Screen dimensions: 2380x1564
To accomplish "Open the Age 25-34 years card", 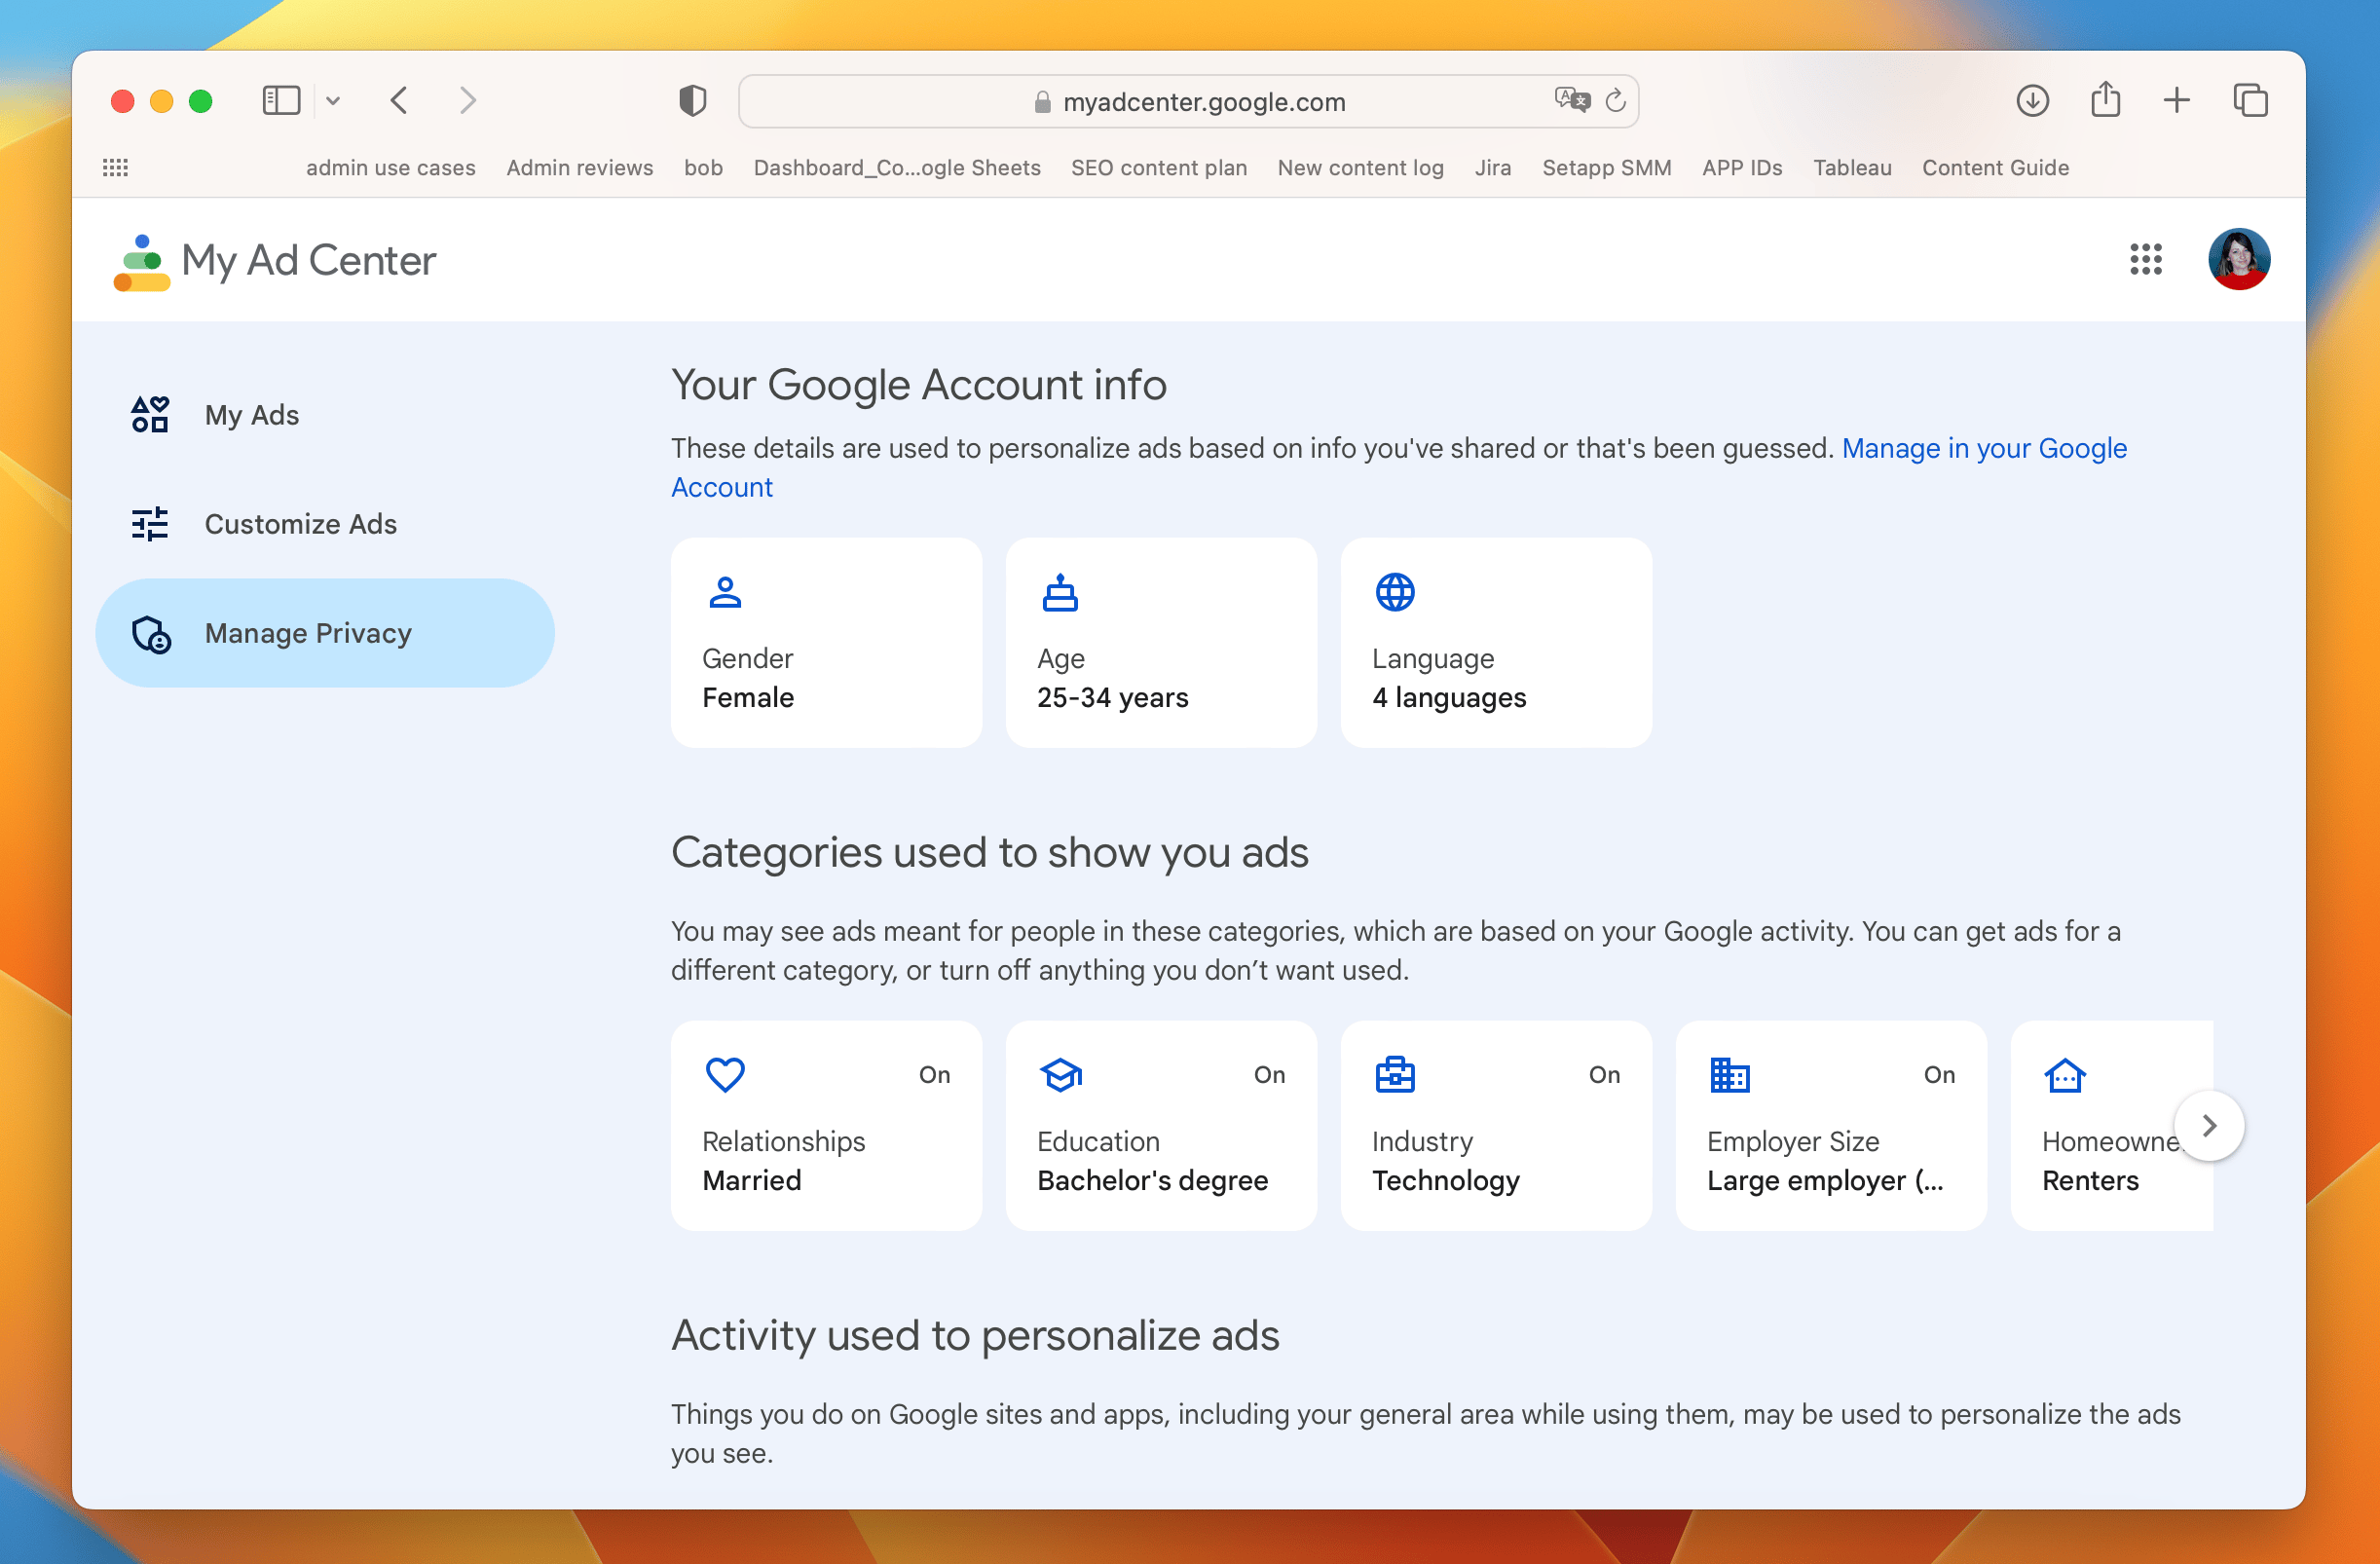I will (x=1162, y=643).
